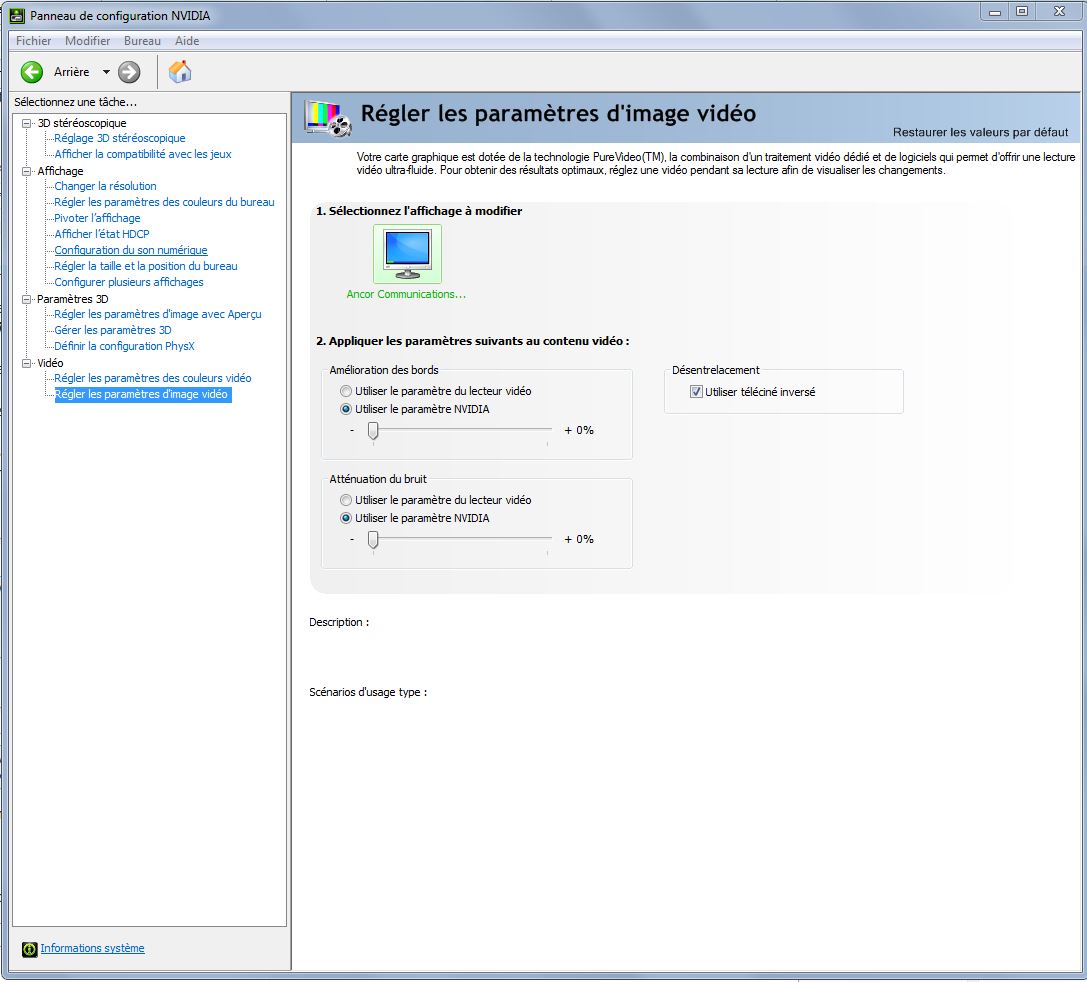Open Changer la résolution
Screen dimensions: 1087x982
click(105, 186)
